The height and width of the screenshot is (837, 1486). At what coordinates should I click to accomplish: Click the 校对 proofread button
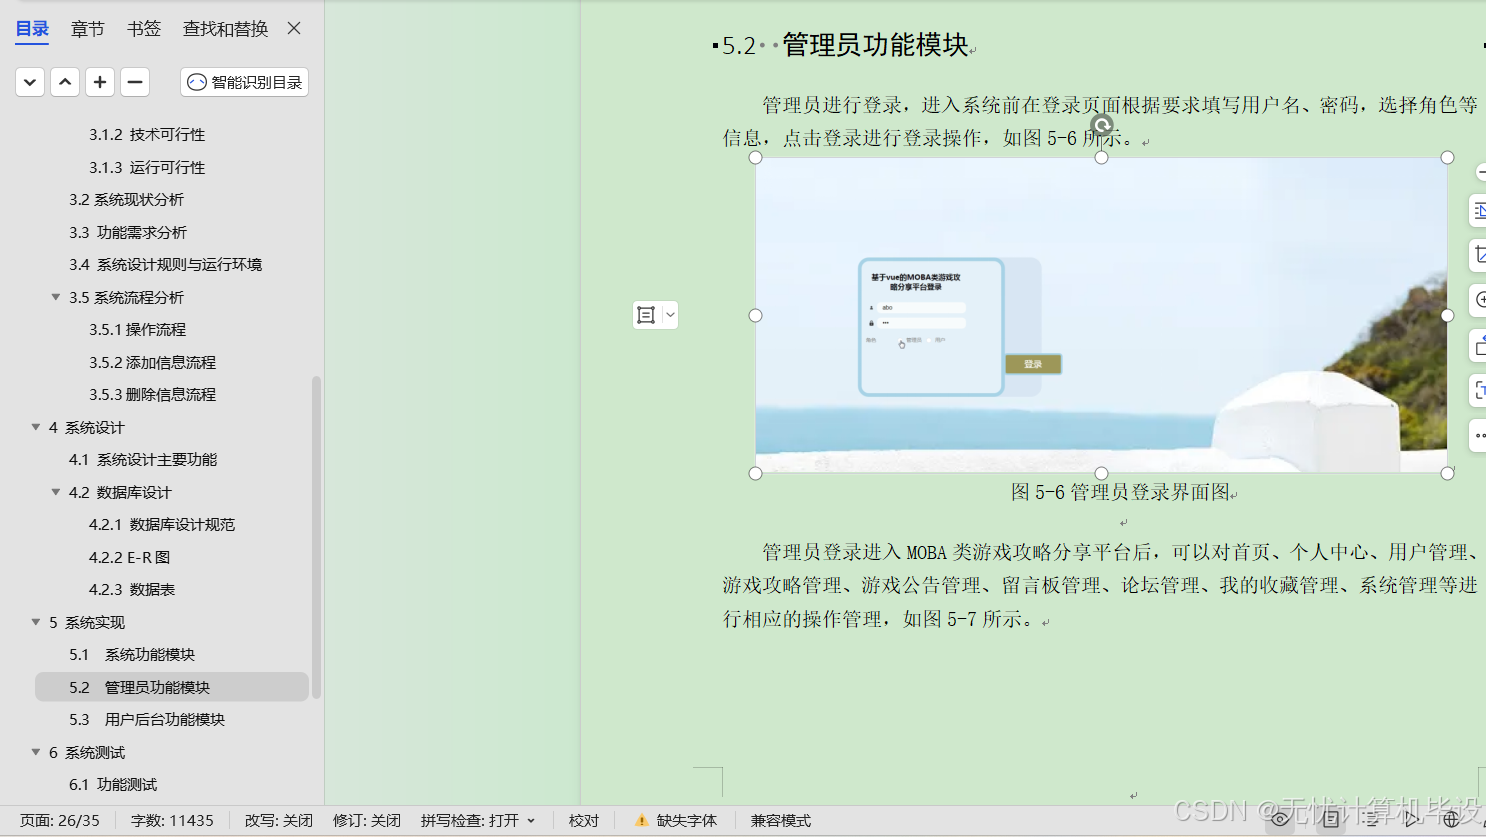coord(583,820)
